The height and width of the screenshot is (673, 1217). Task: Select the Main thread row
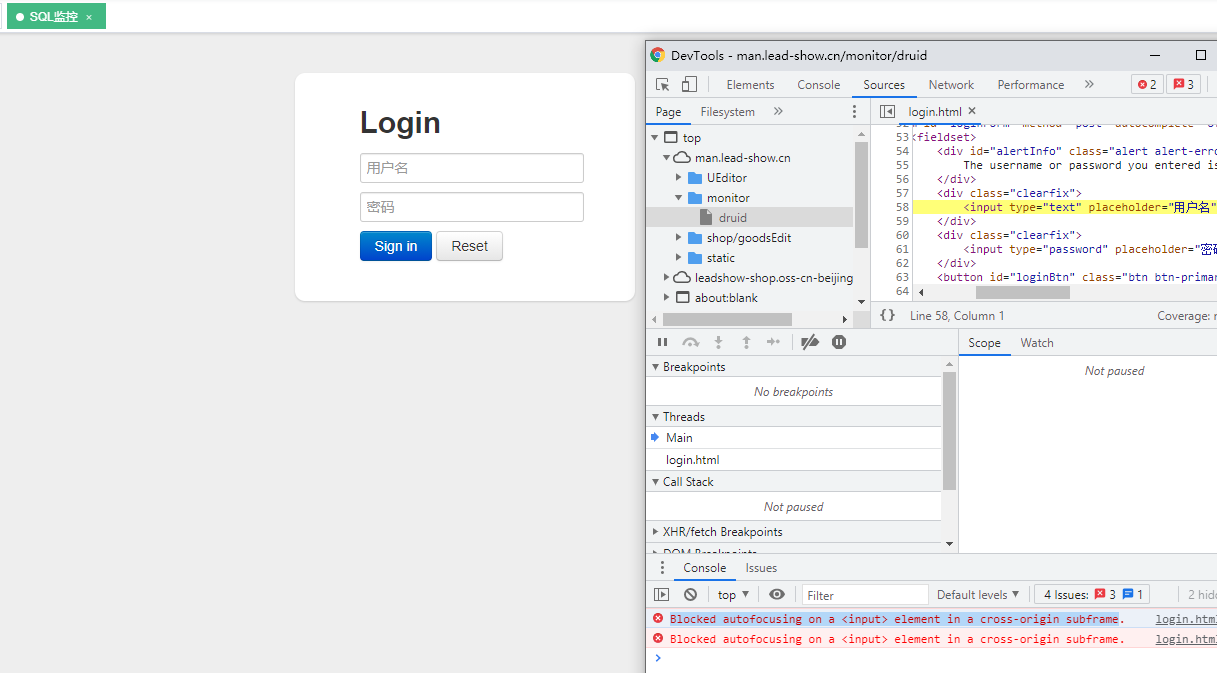pos(794,438)
